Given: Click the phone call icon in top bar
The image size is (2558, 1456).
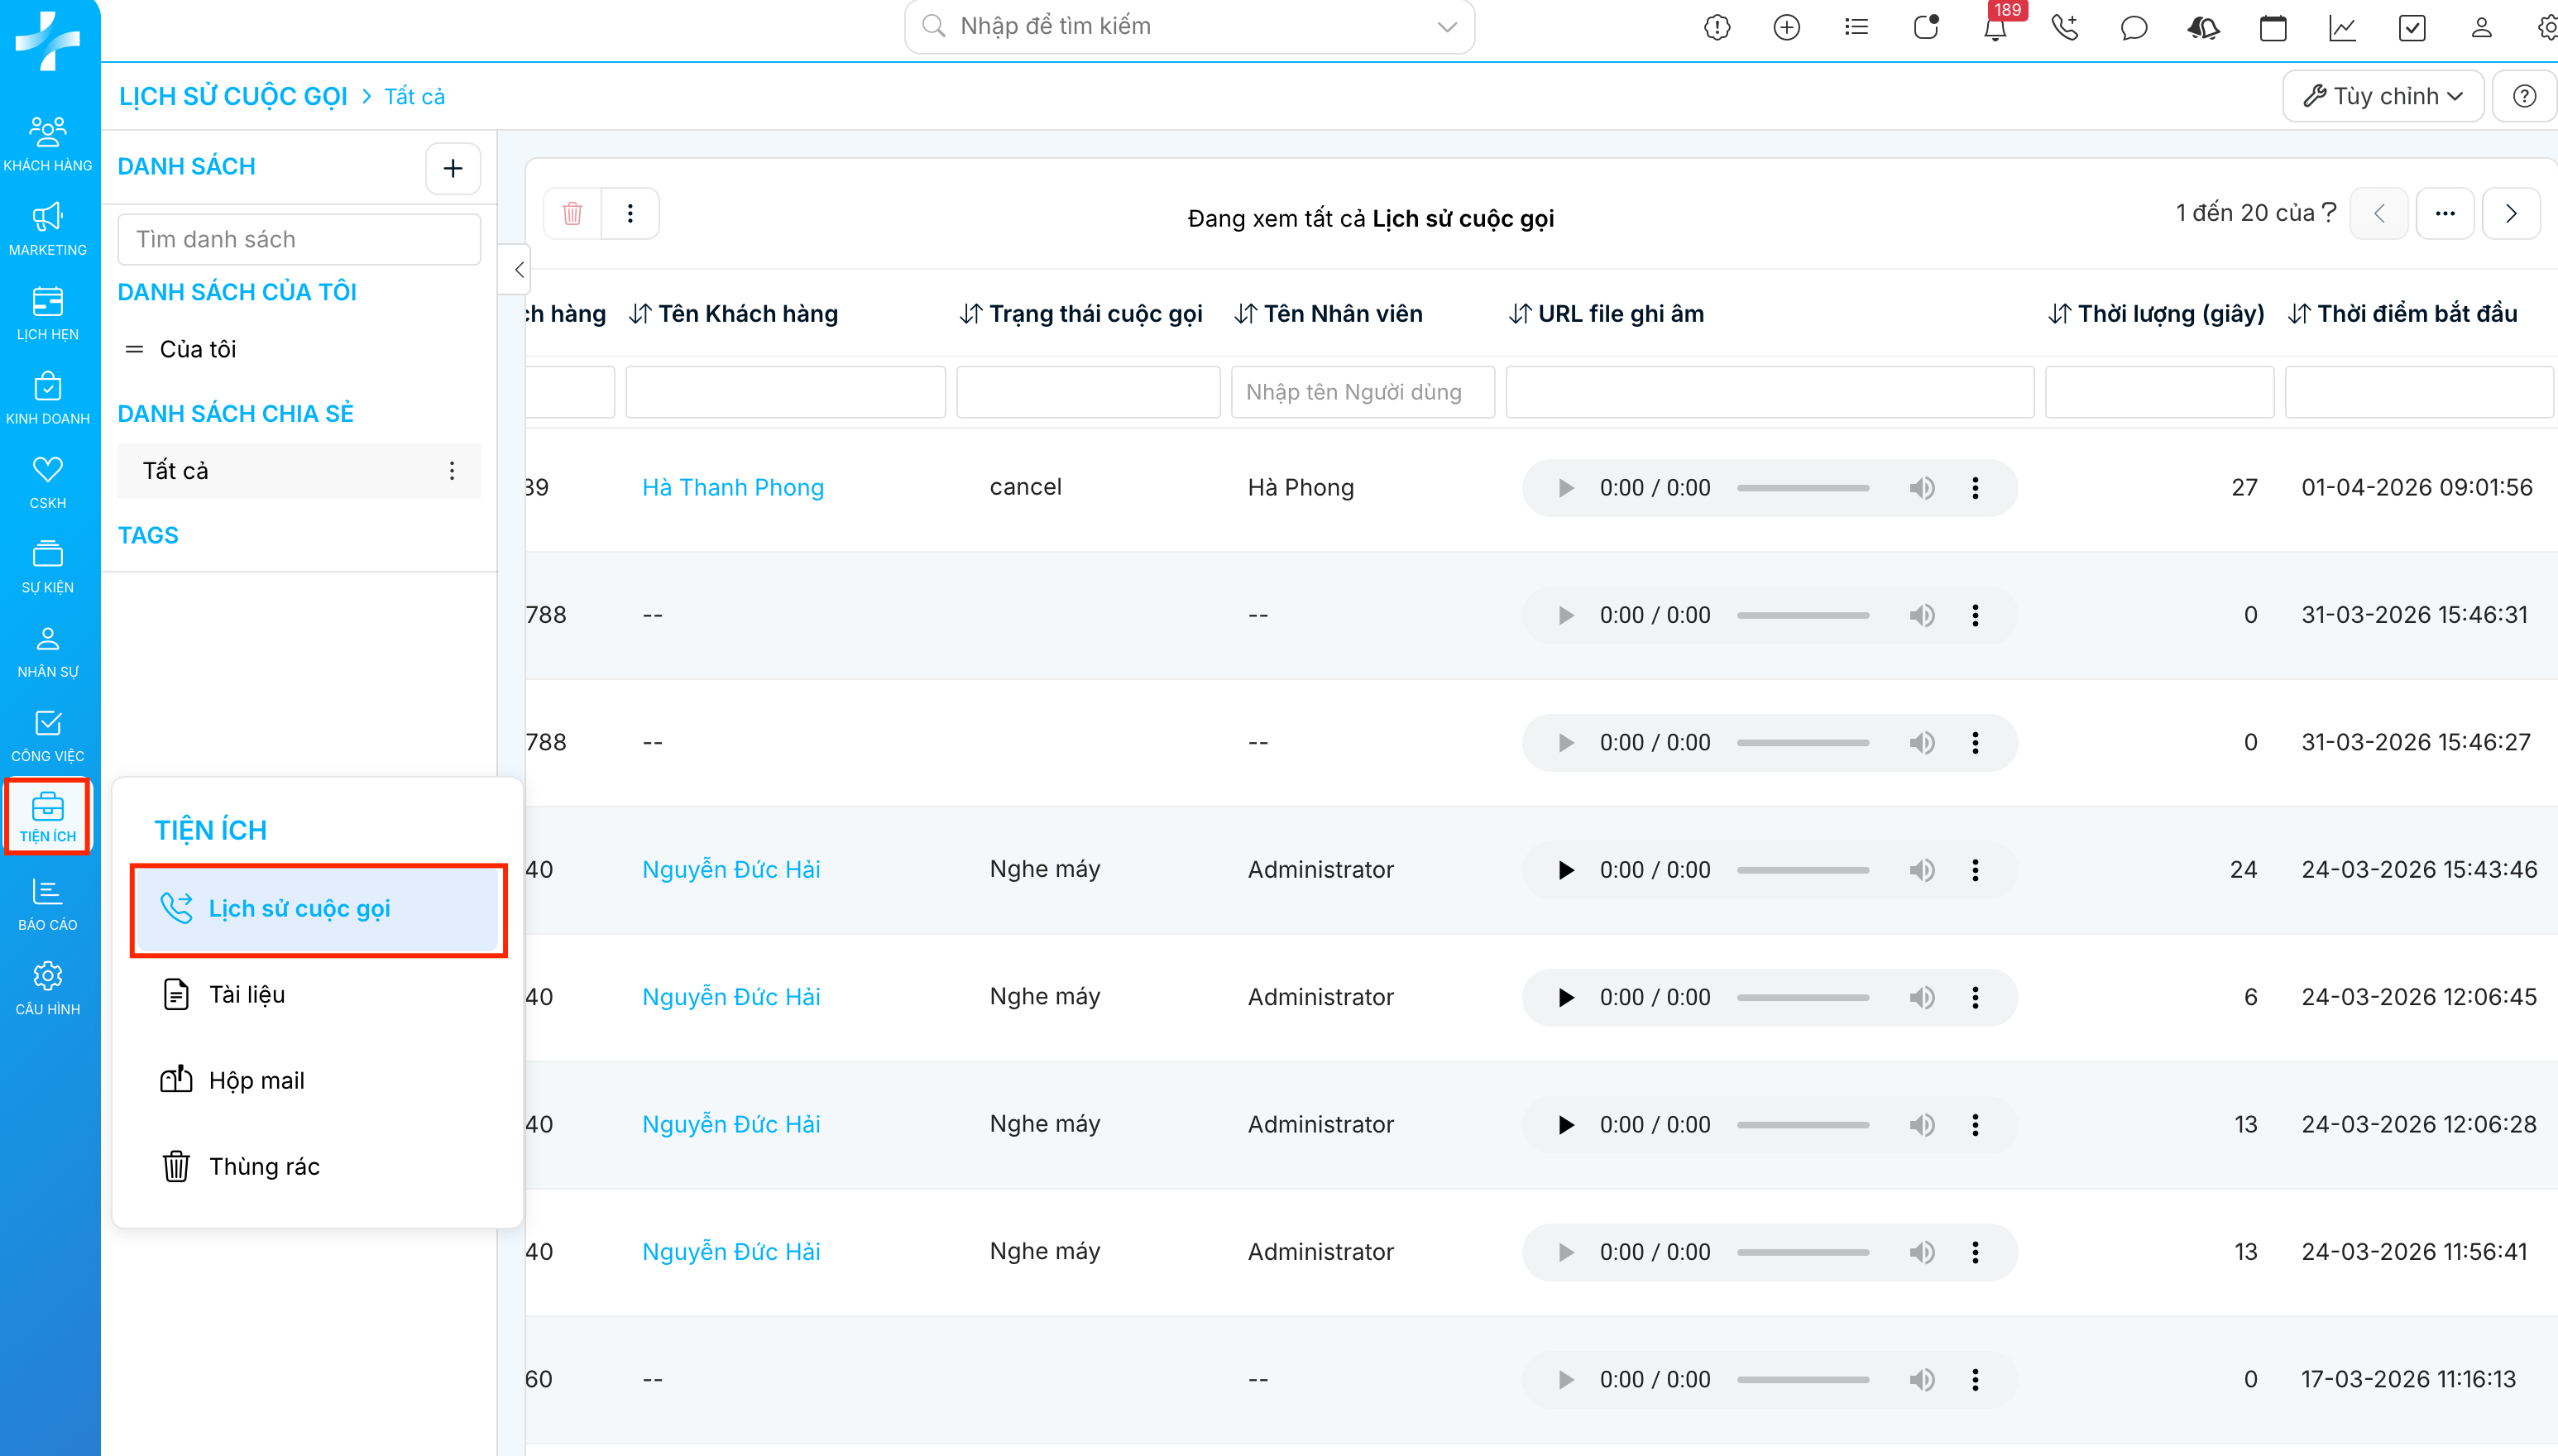Looking at the screenshot, I should pos(2065,27).
